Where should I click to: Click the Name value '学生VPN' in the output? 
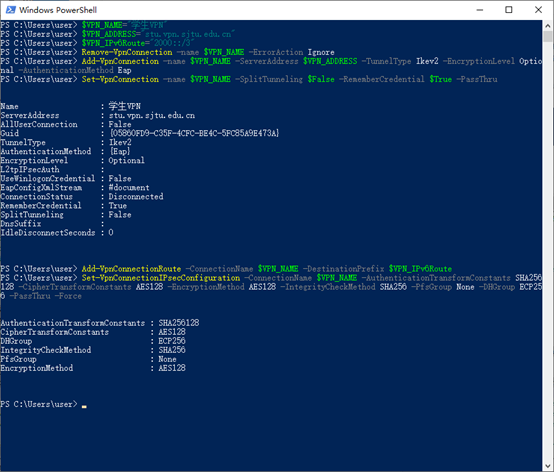125,106
